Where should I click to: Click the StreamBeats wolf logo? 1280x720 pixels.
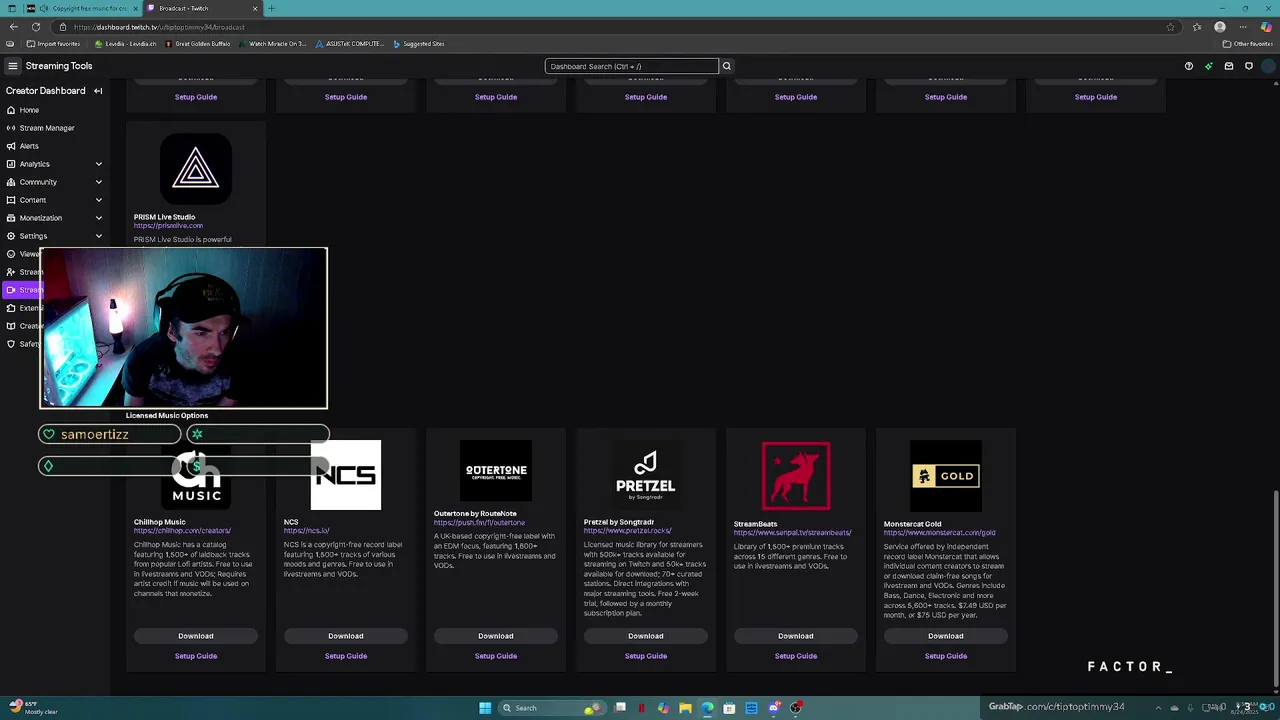point(796,475)
